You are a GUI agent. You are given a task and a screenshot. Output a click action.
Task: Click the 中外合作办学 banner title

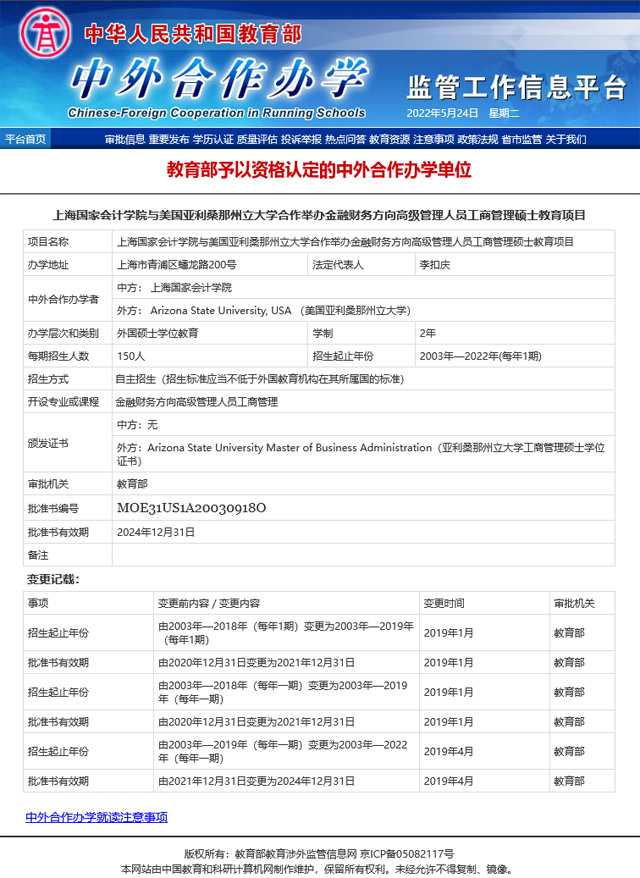click(x=219, y=78)
